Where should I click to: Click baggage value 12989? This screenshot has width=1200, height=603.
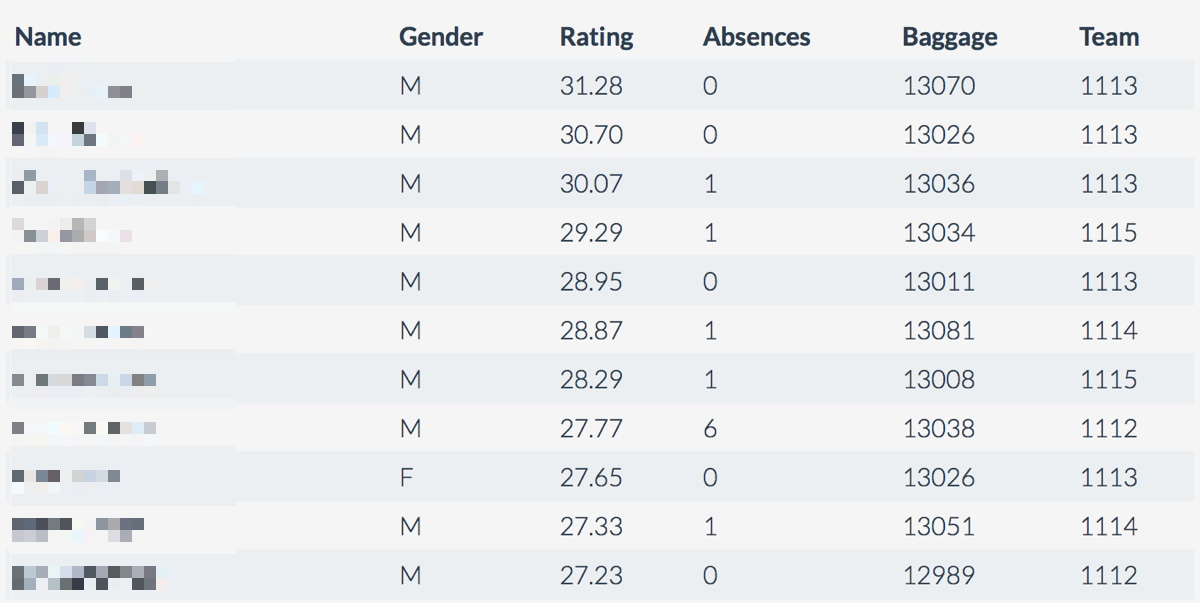938,576
